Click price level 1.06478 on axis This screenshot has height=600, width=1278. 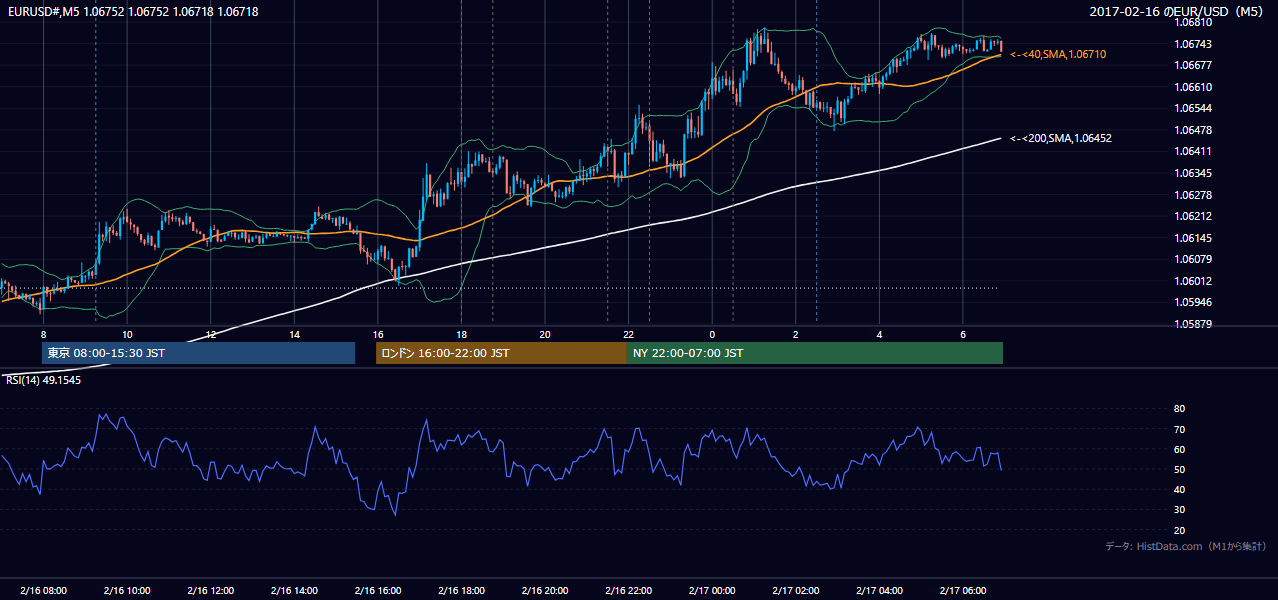point(1193,130)
